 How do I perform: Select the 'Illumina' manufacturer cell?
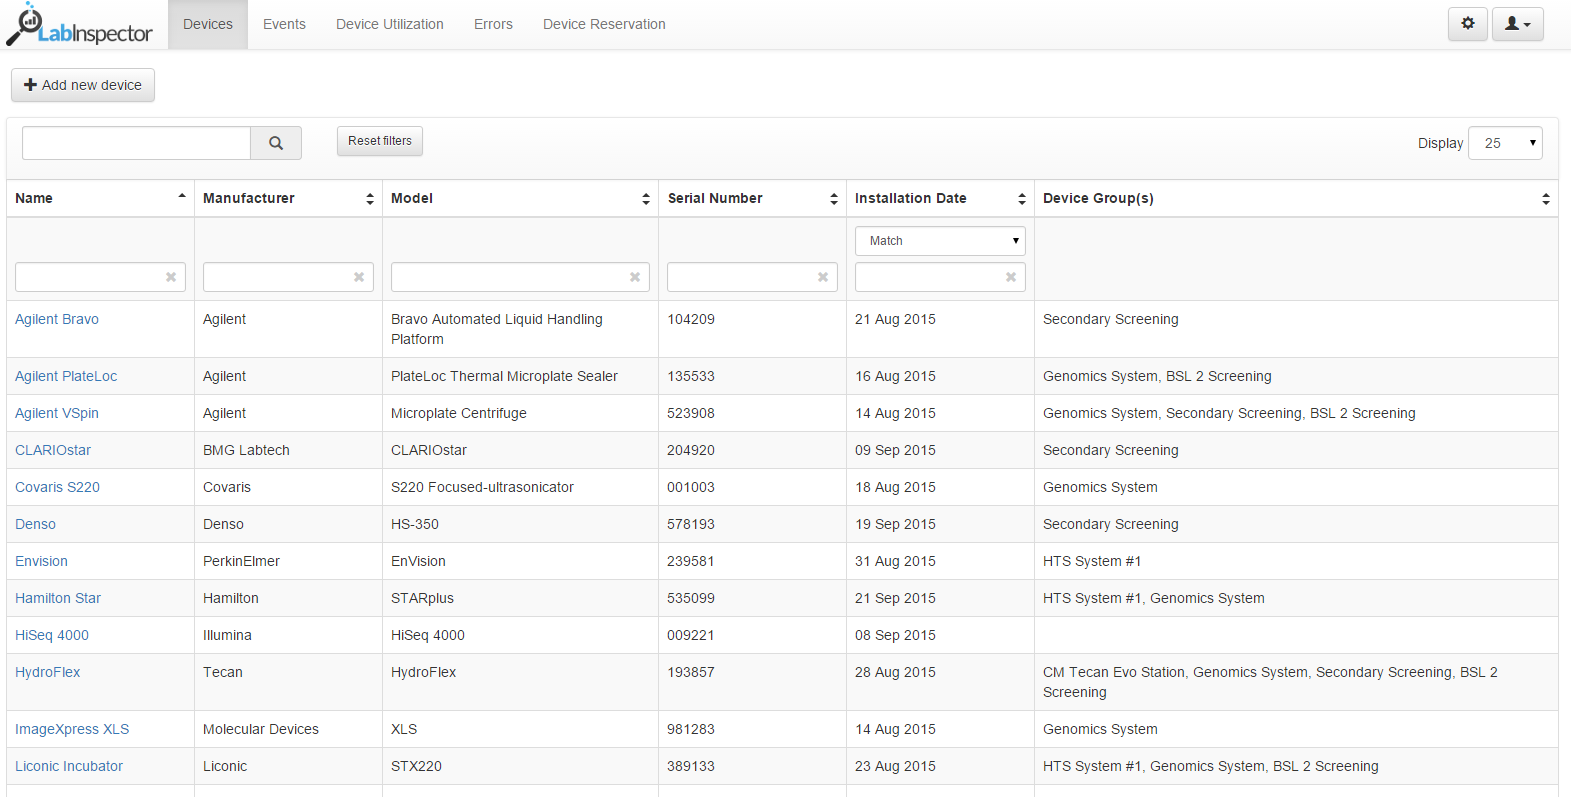tap(288, 635)
